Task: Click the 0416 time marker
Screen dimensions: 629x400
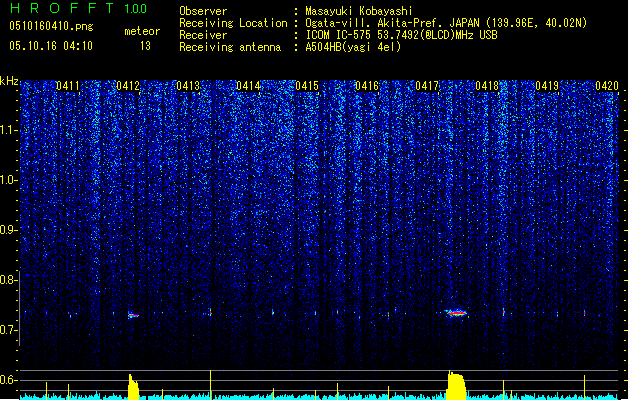Action: click(367, 86)
